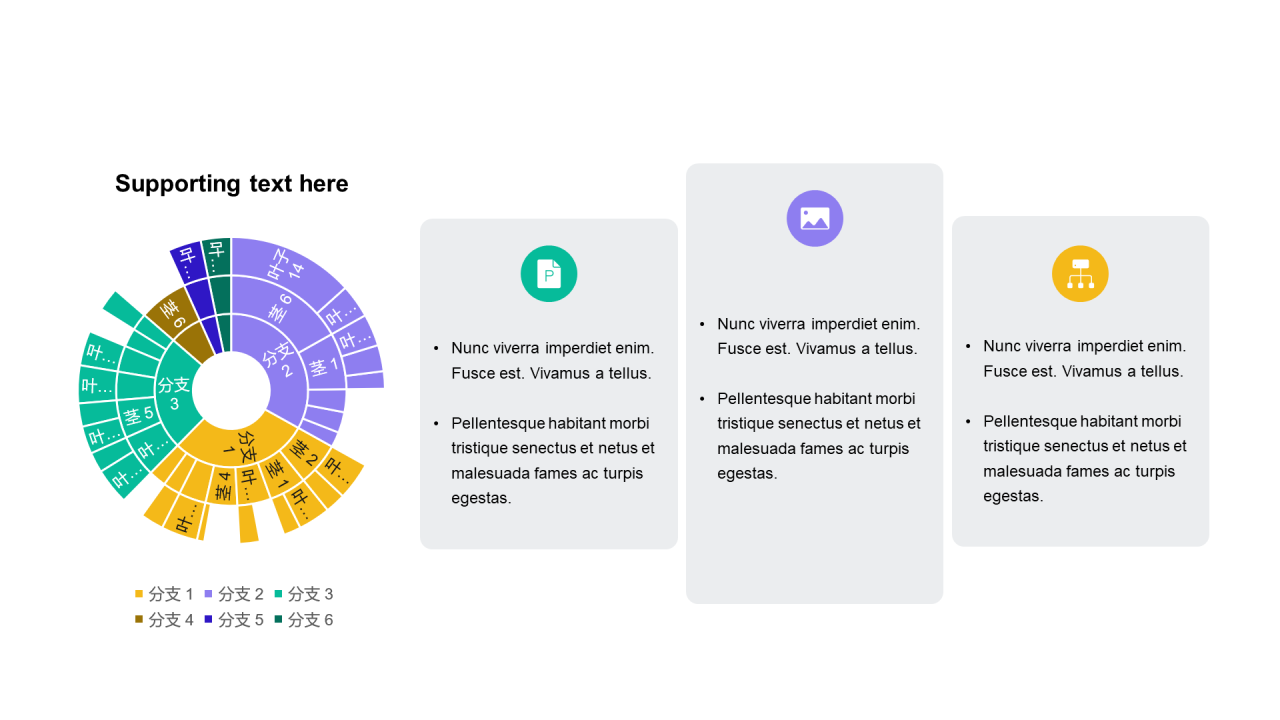The height and width of the screenshot is (720, 1280).
Task: Click "Nunc viverra" text below the picture icon
Action: [818, 336]
